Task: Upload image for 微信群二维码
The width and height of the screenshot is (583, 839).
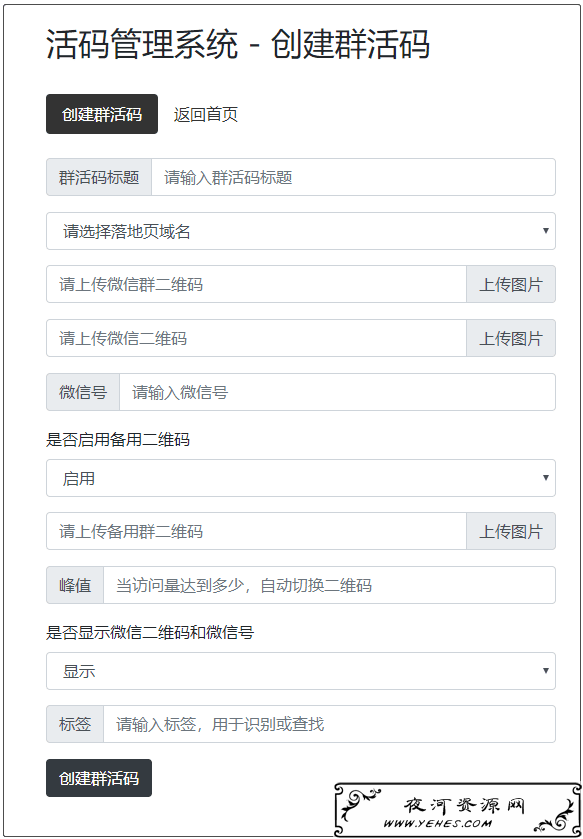Action: 511,284
